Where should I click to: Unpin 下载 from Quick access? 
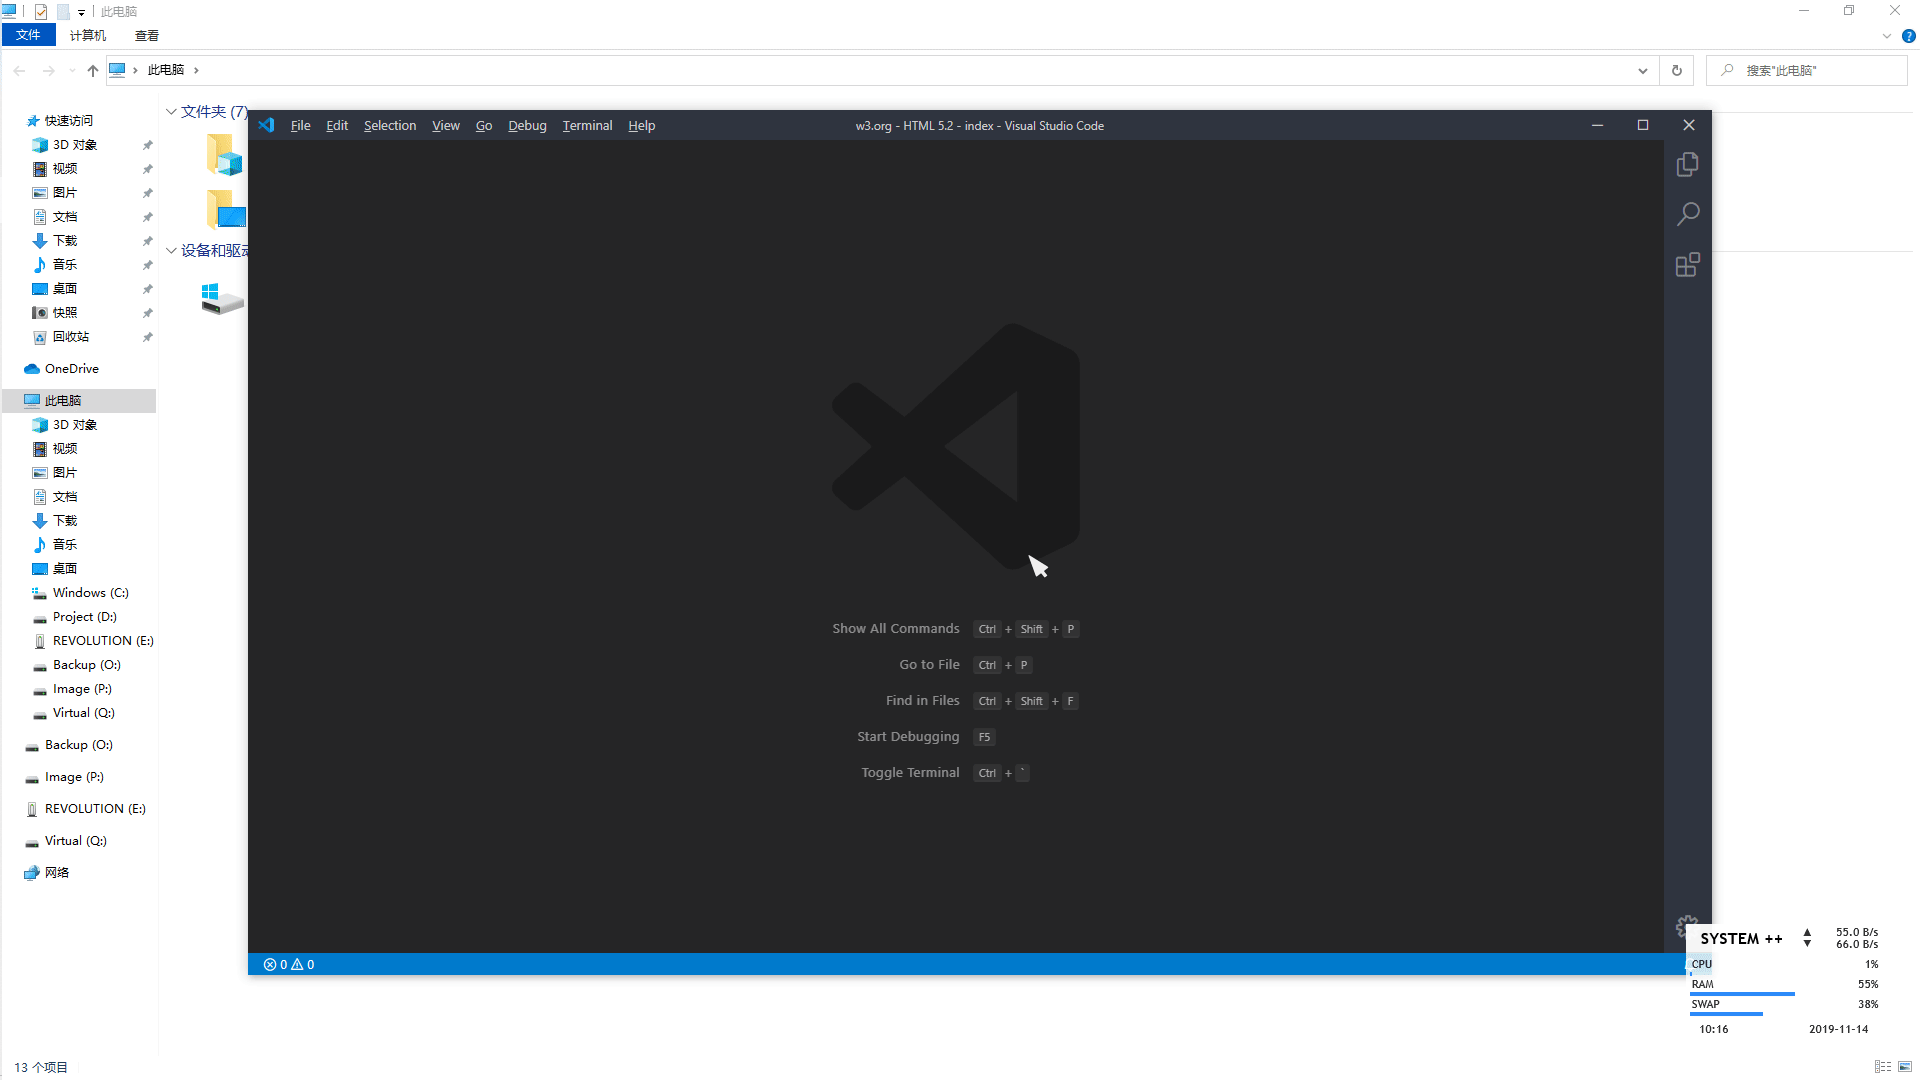[x=147, y=240]
